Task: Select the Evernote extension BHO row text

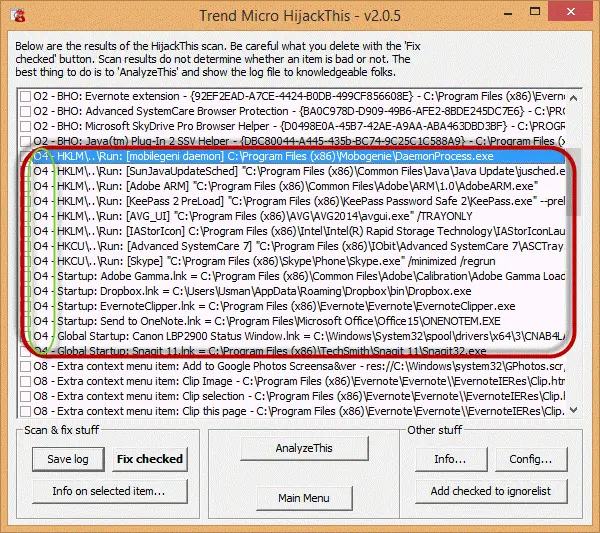Action: (298, 96)
